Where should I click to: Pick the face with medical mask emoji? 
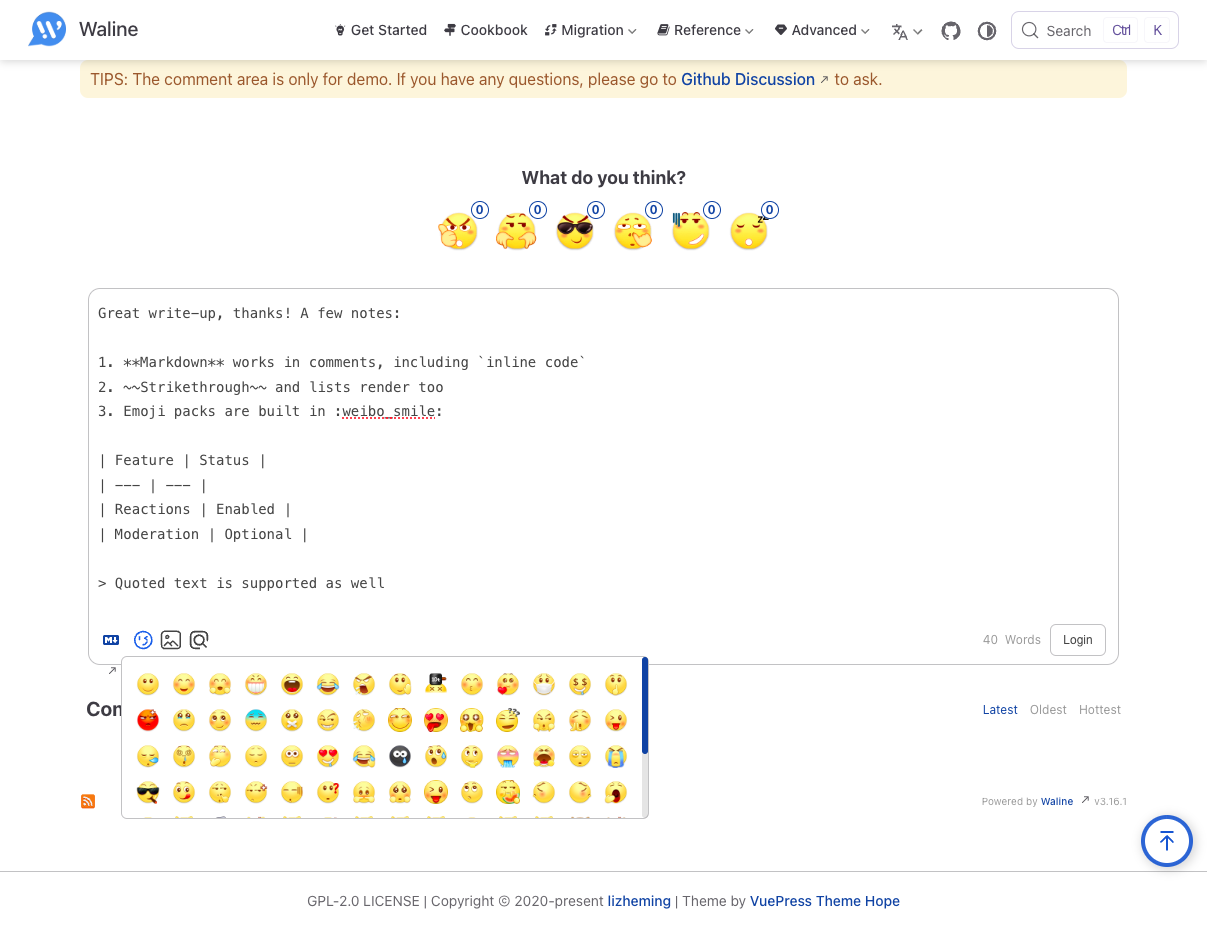tap(544, 684)
